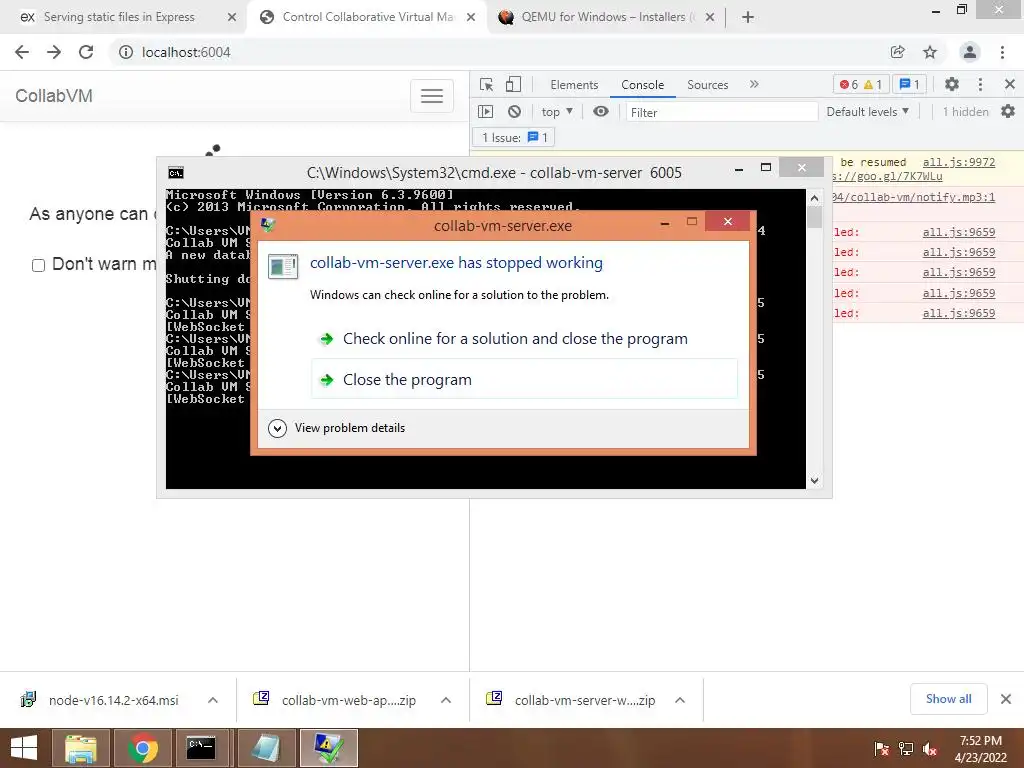
Task: Open the notepad-like app on the taskbar
Action: (x=267, y=748)
